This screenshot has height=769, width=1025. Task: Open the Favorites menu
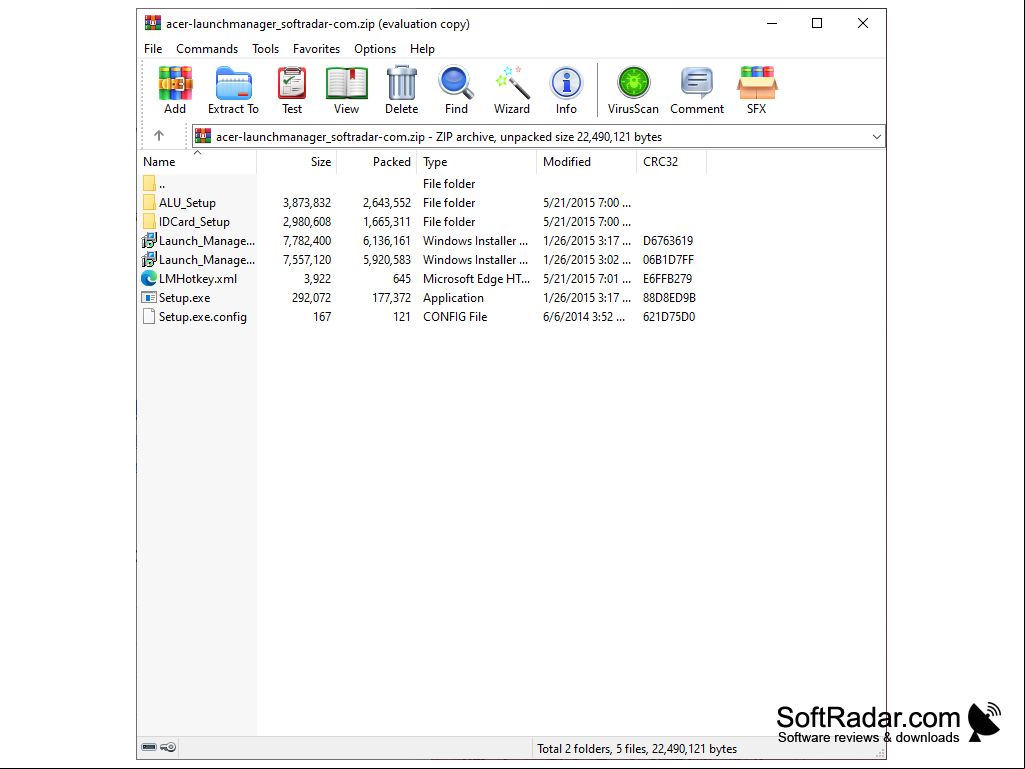pos(316,49)
